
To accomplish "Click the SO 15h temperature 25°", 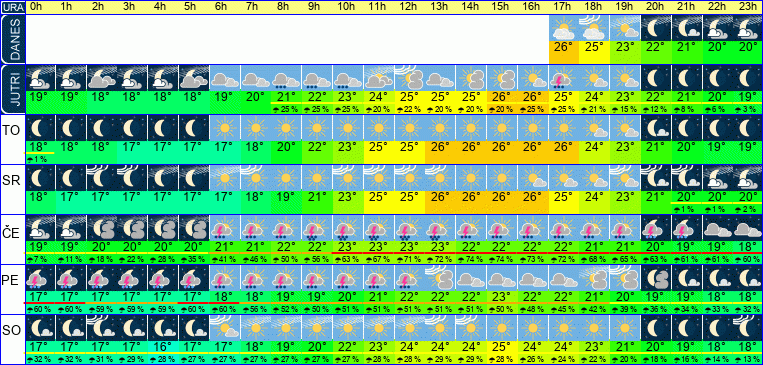I will [502, 347].
